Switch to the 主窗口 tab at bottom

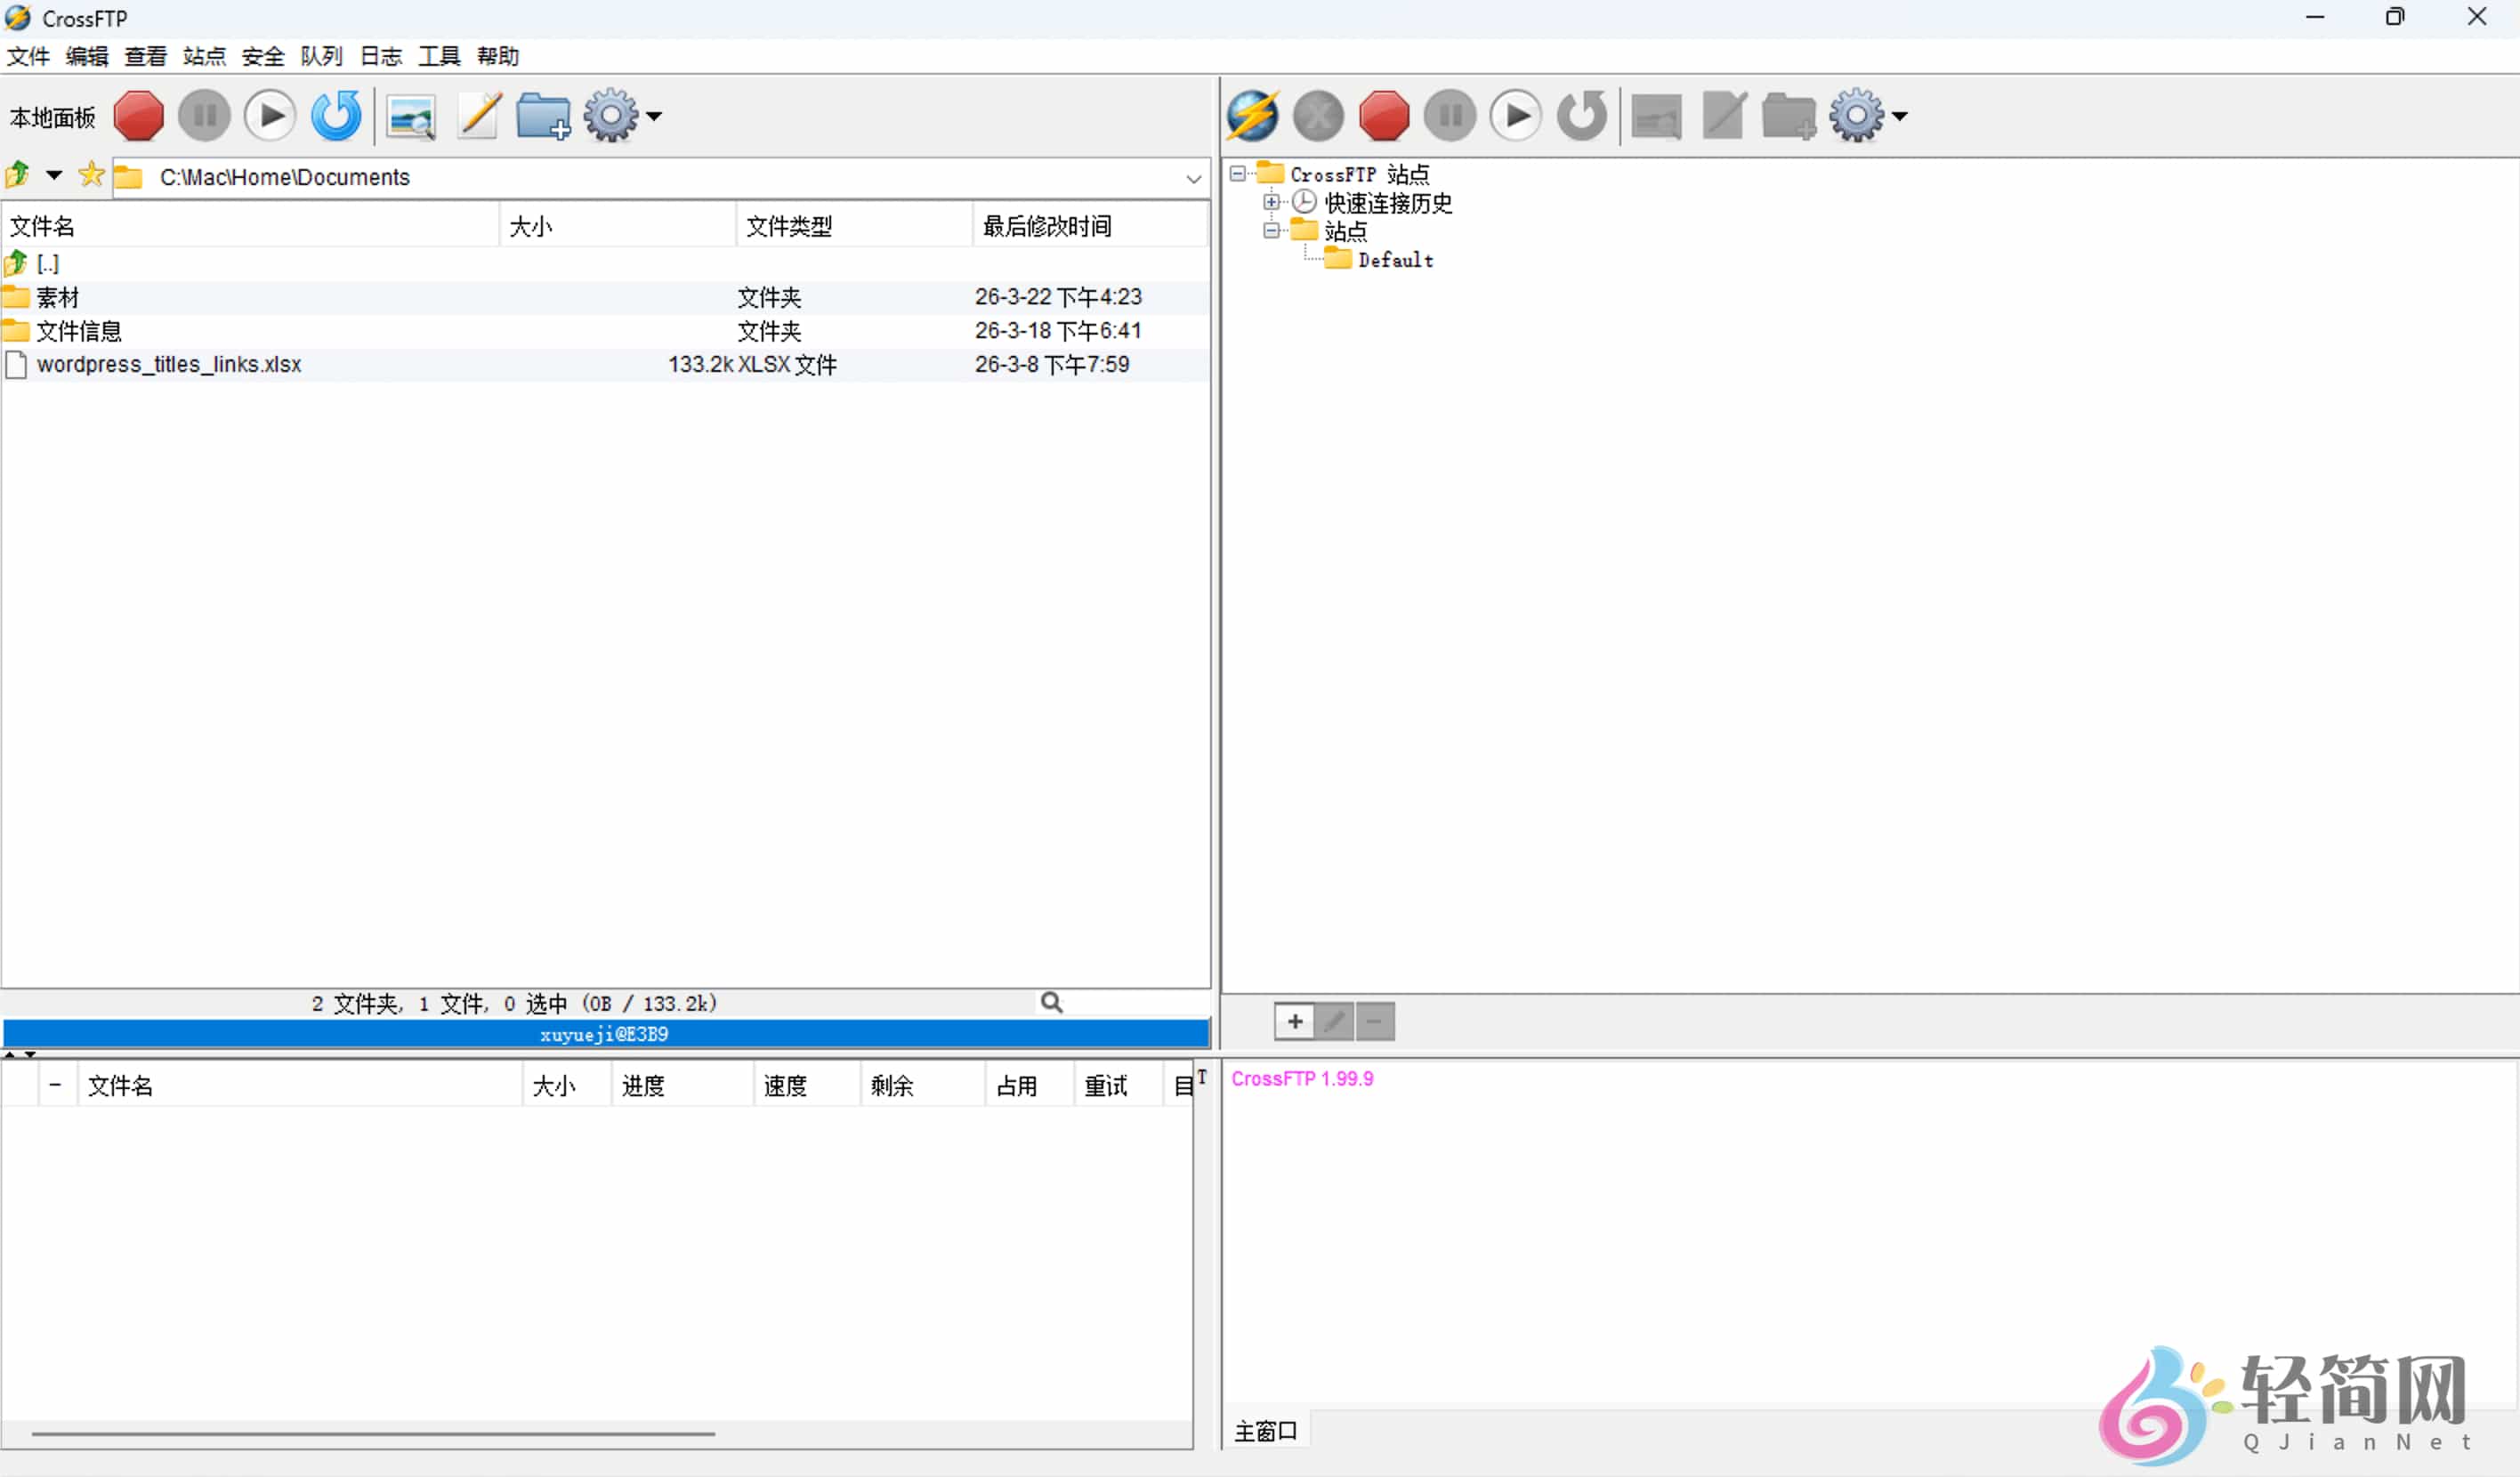tap(1265, 1430)
